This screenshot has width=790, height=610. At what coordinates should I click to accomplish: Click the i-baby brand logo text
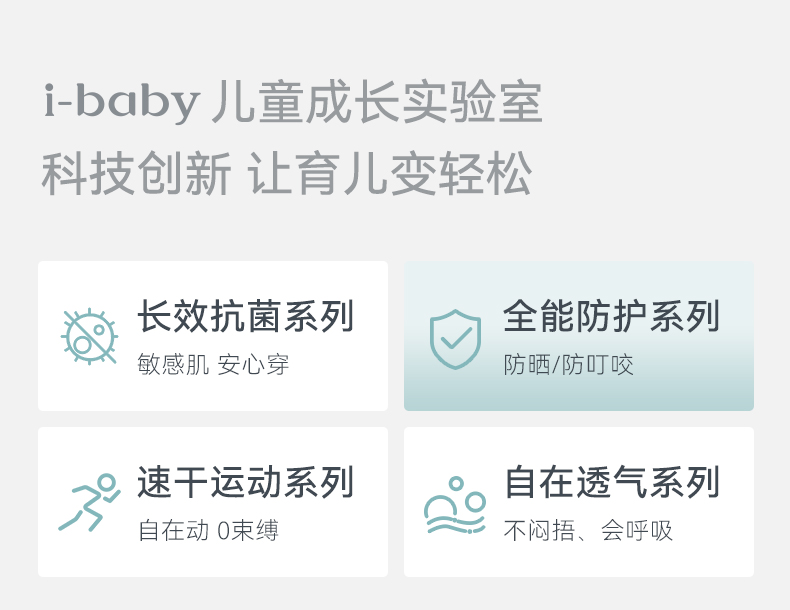tap(122, 104)
